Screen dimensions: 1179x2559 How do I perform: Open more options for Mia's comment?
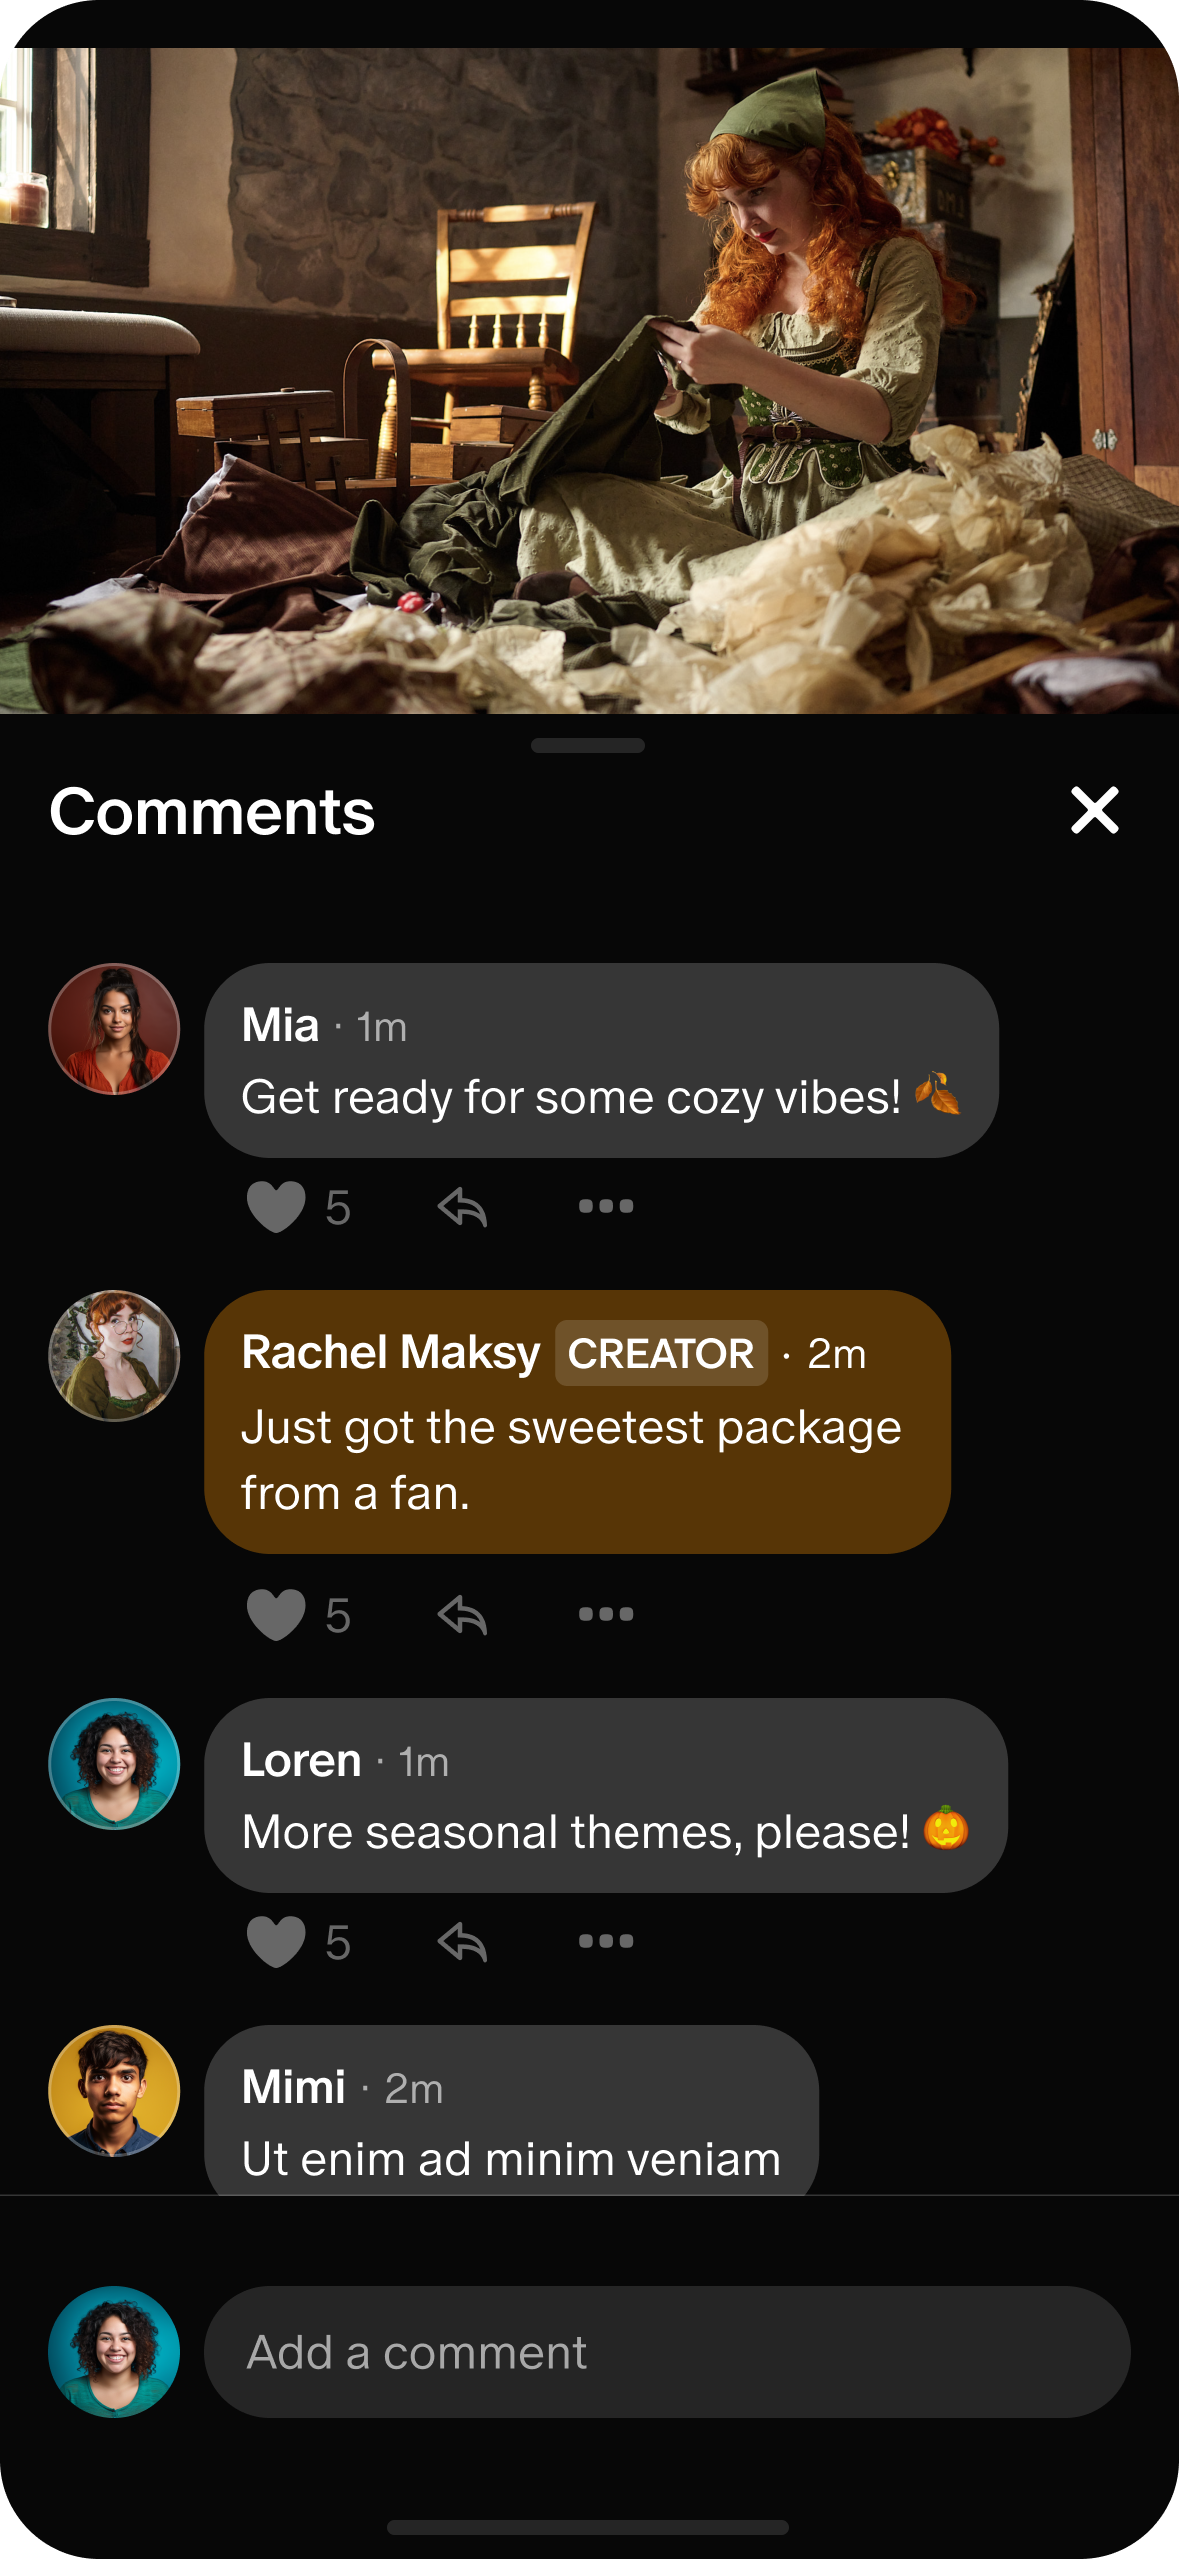point(605,1206)
